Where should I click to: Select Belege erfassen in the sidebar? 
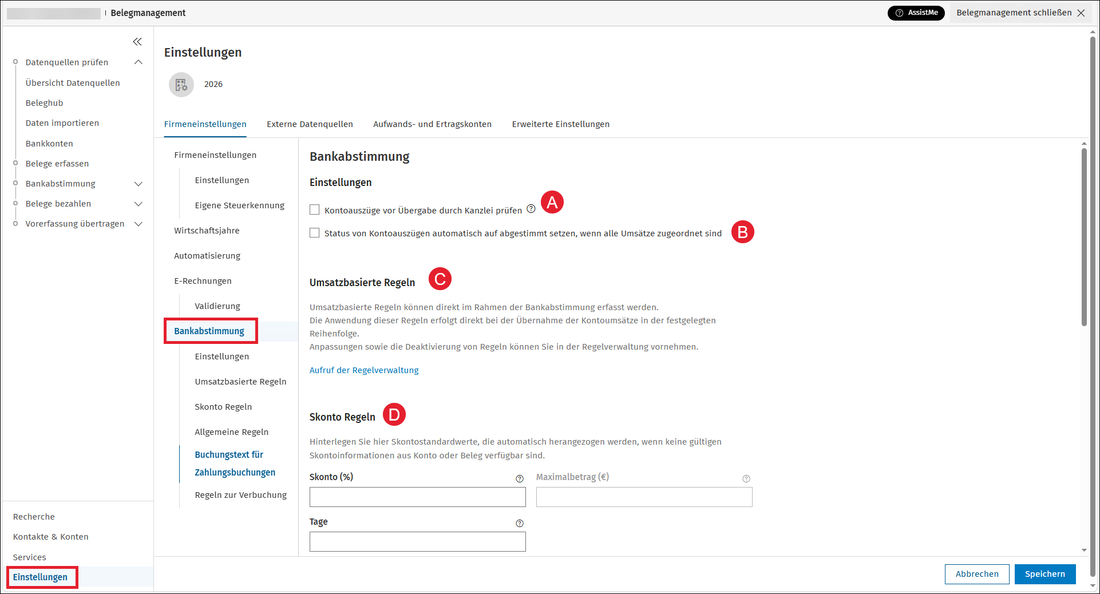[57, 163]
